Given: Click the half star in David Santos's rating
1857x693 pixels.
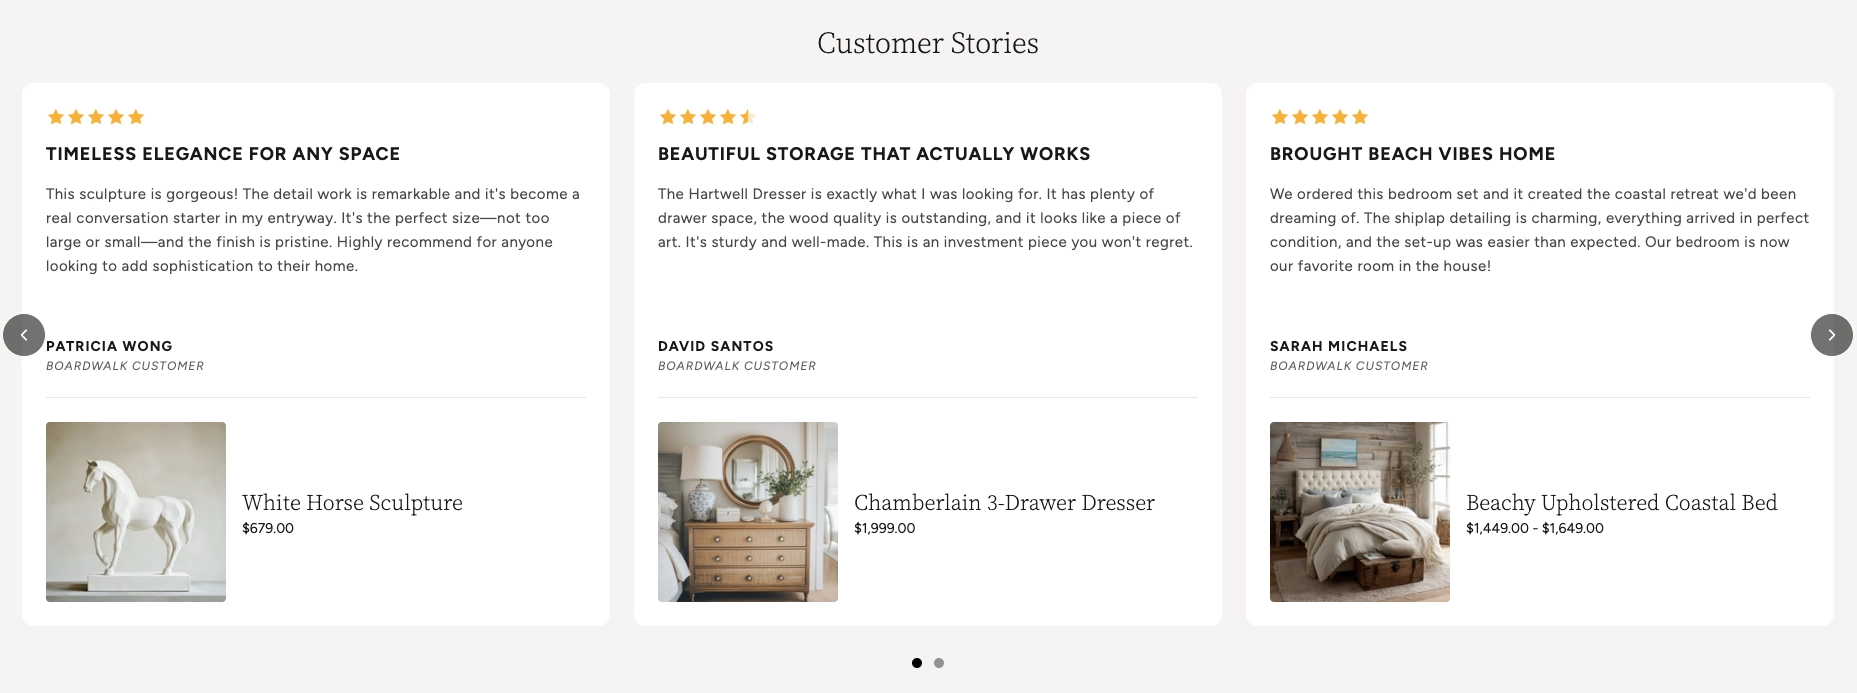Looking at the screenshot, I should pyautogui.click(x=748, y=116).
